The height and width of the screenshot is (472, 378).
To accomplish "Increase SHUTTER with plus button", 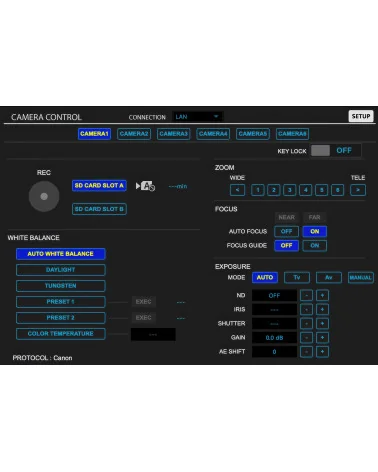I will [x=322, y=323].
